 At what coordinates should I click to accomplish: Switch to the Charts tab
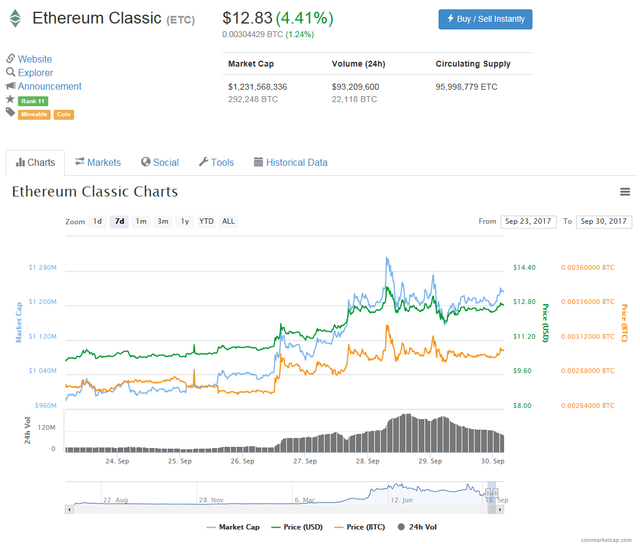pyautogui.click(x=35, y=162)
